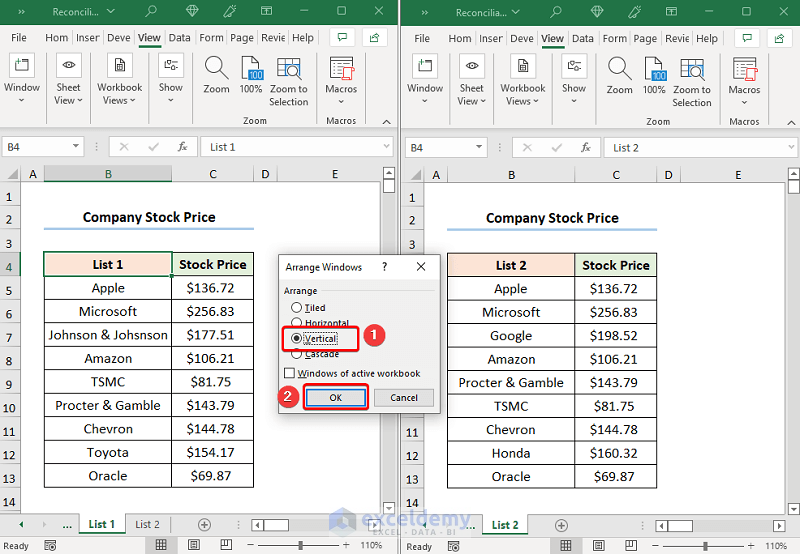This screenshot has height=554, width=800.
Task: Expand the Name Box dropdown in left window
Action: point(76,146)
